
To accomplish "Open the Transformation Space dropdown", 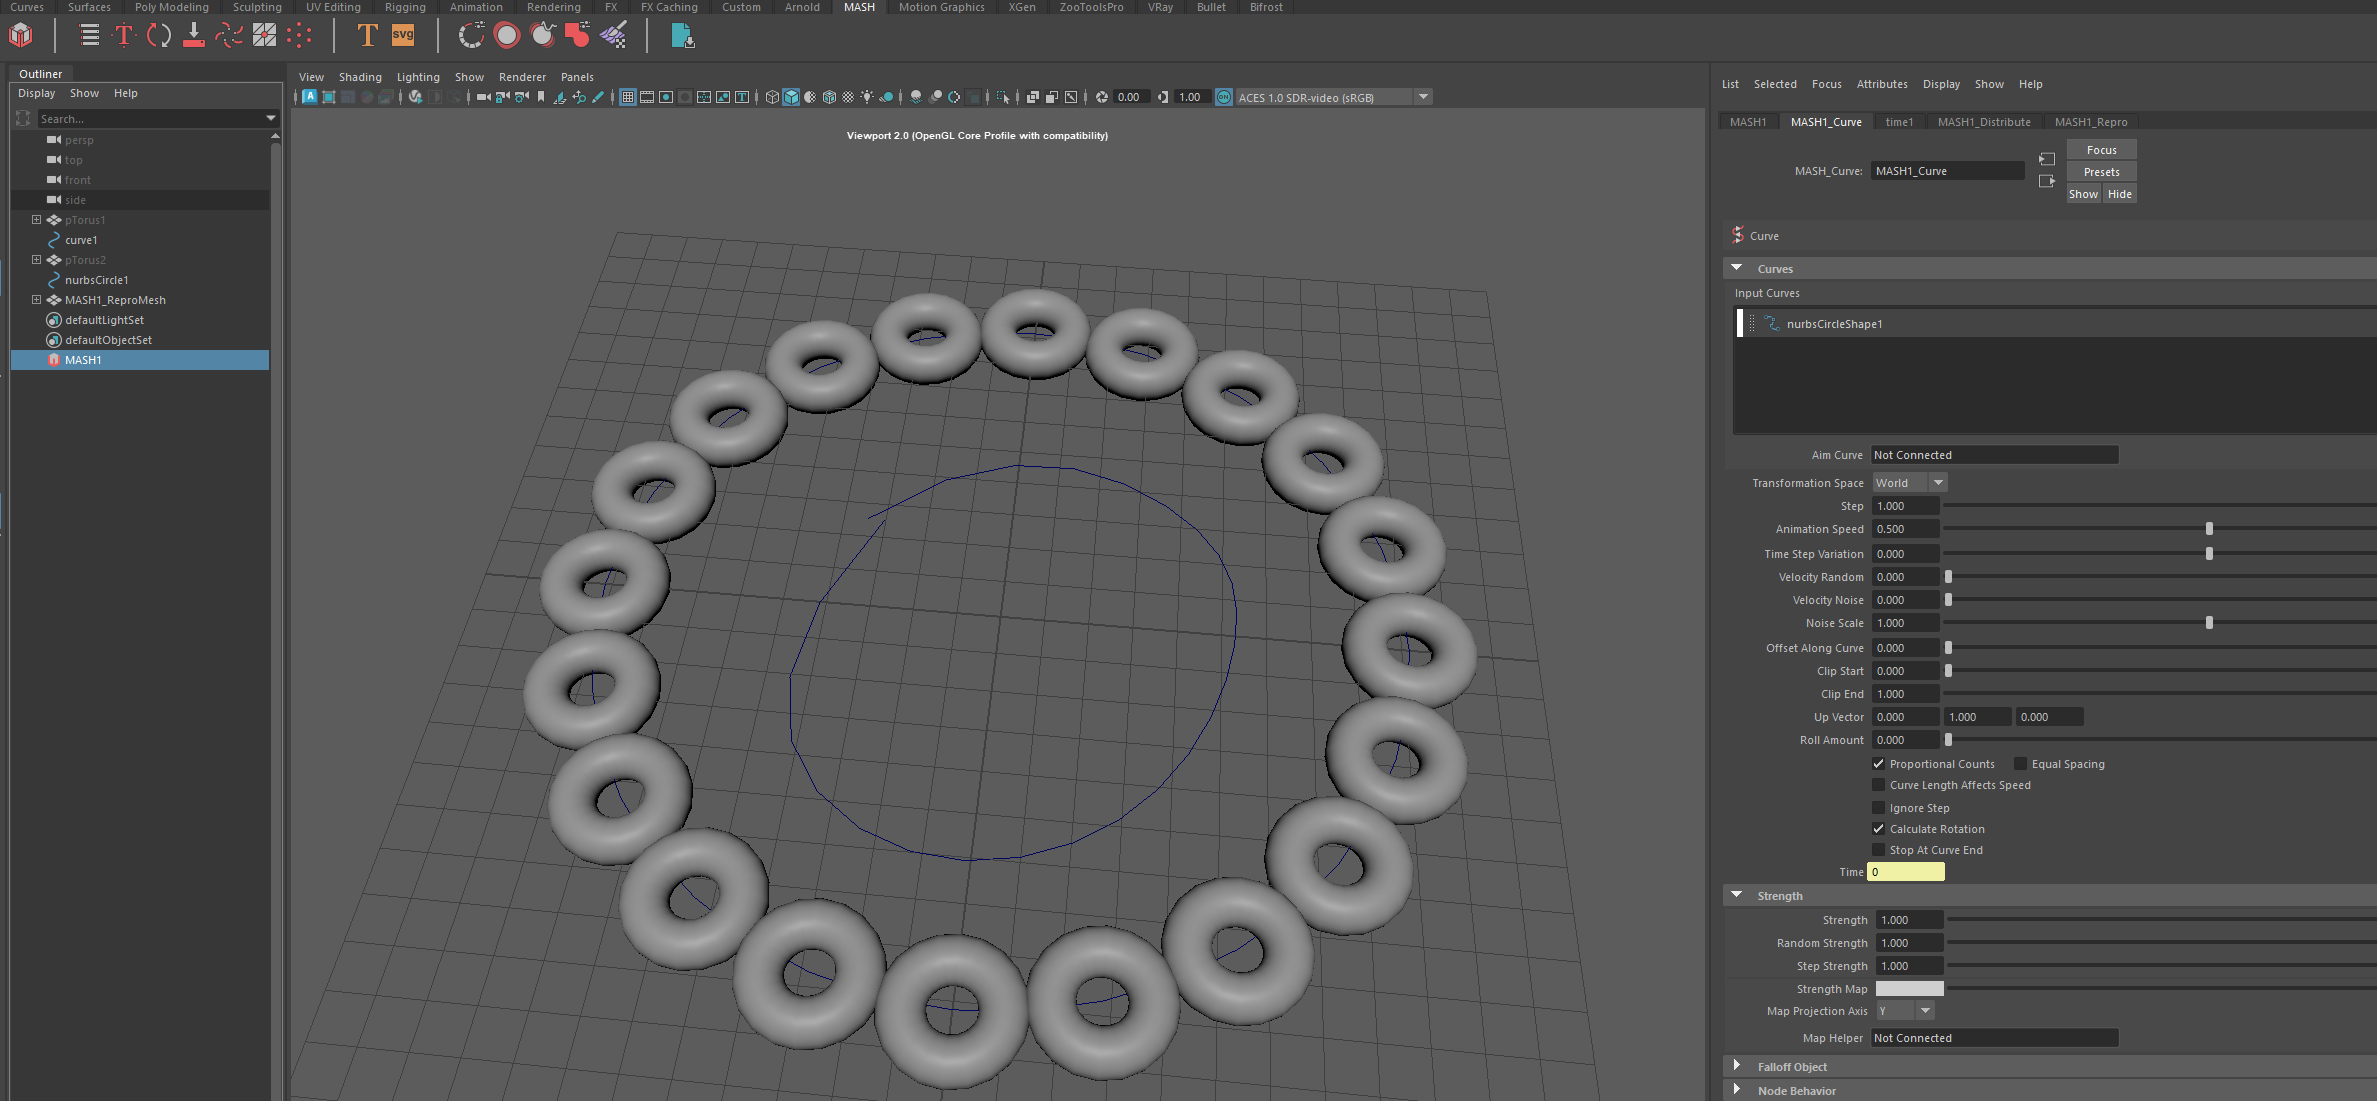I will [x=1937, y=482].
